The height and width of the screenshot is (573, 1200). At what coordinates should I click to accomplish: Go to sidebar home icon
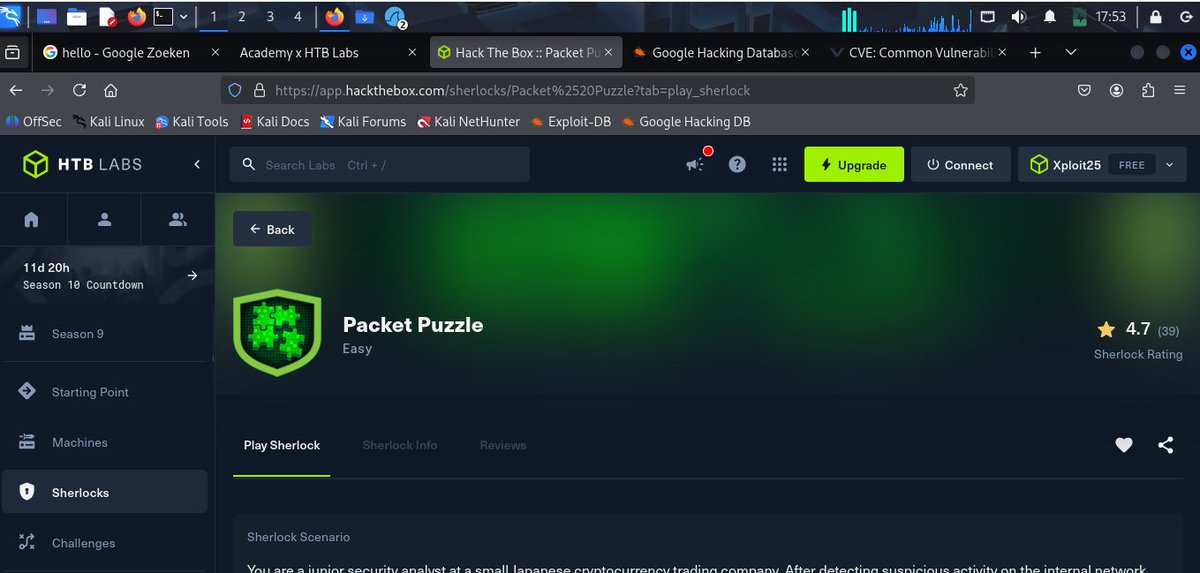tap(31, 219)
